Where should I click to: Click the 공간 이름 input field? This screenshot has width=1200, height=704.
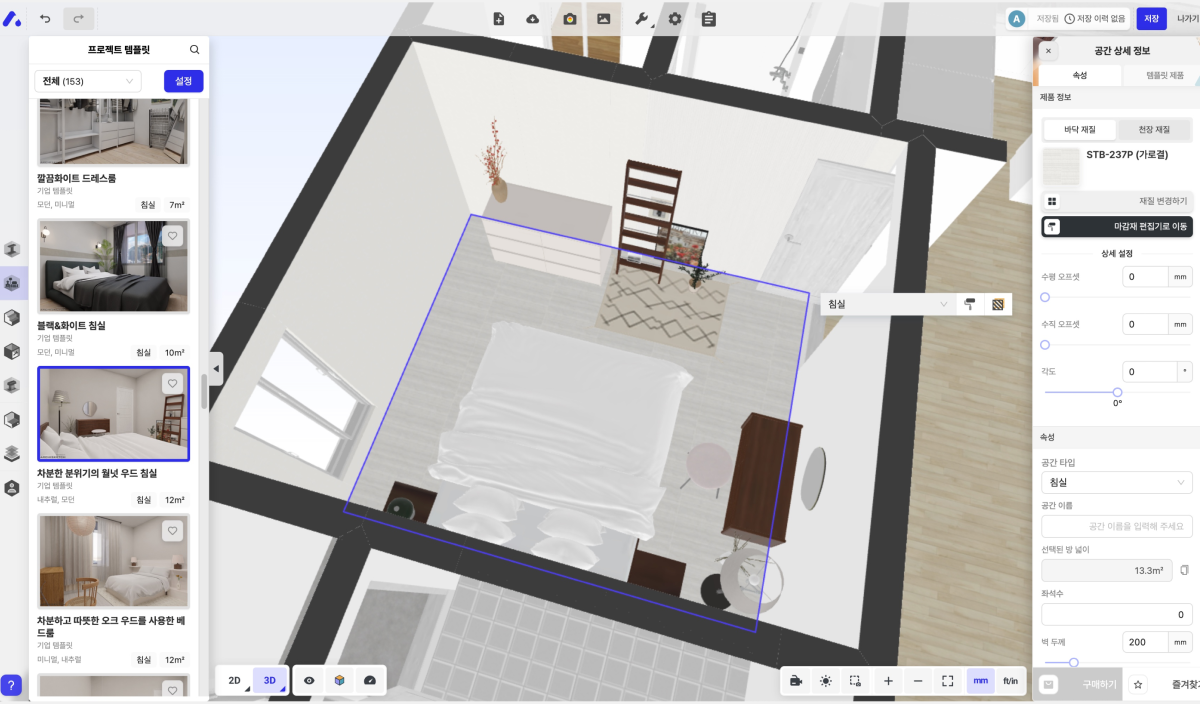point(1116,526)
